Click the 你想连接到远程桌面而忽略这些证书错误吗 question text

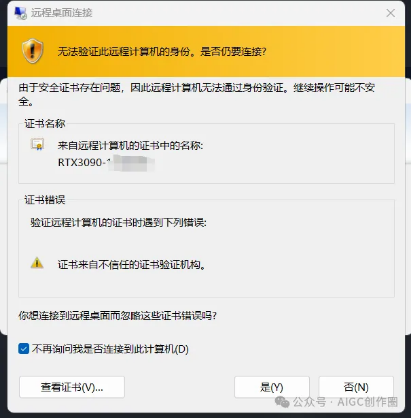(117, 315)
